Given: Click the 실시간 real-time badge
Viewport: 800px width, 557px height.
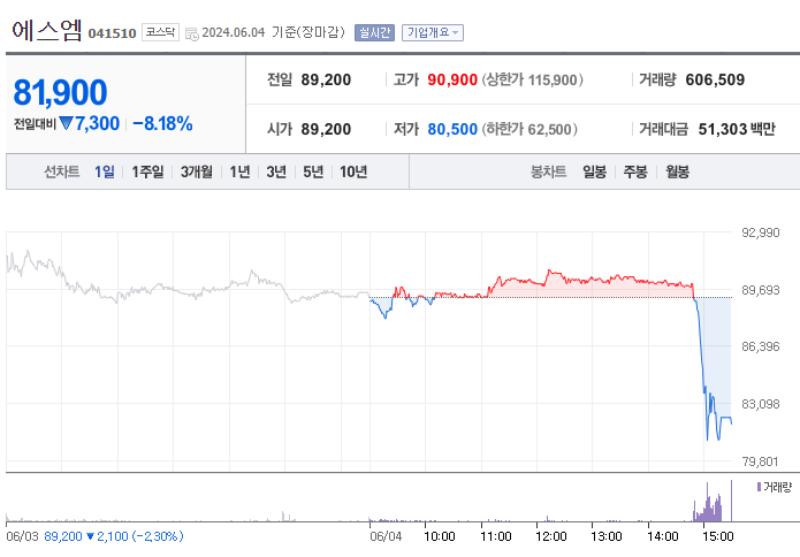Looking at the screenshot, I should (375, 32).
